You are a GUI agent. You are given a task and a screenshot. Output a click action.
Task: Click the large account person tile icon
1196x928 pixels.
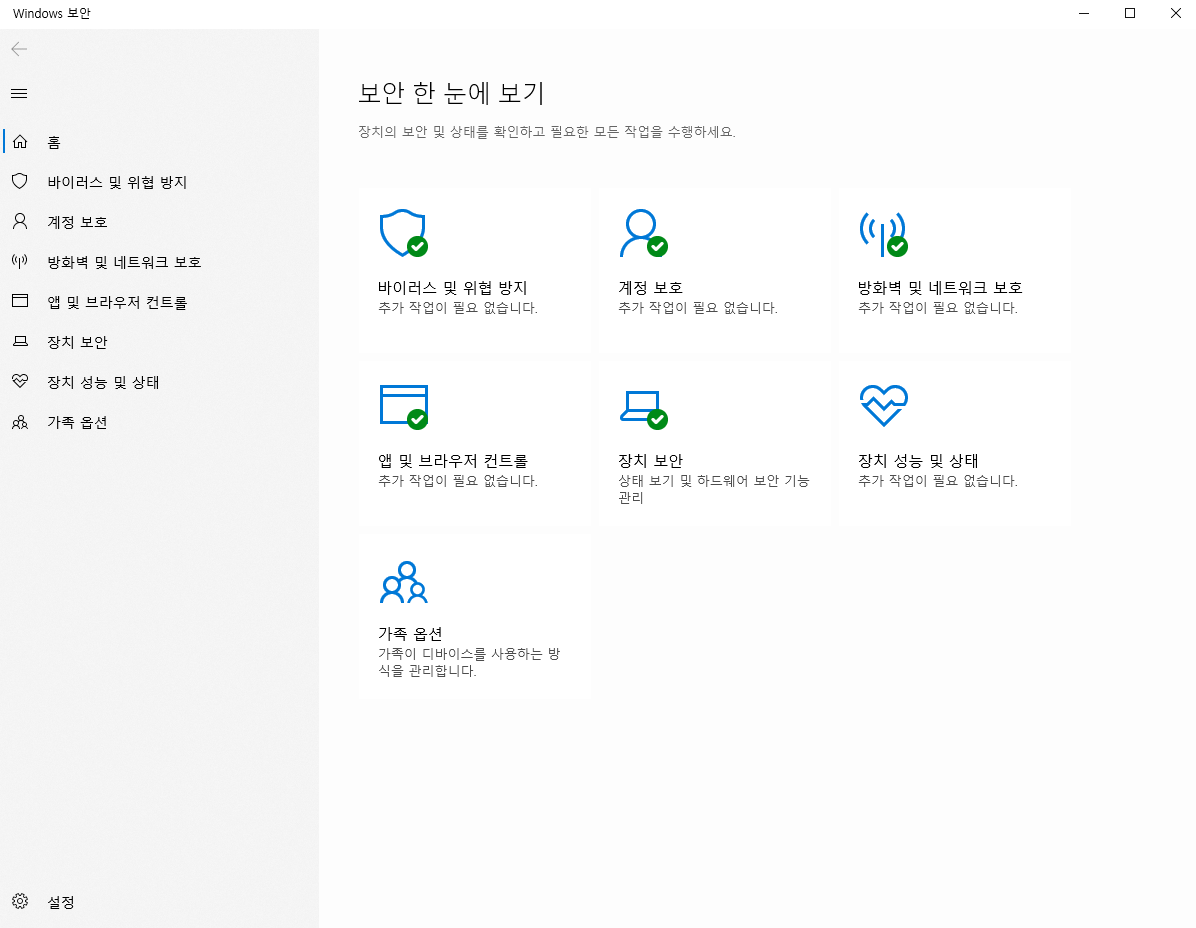643,233
